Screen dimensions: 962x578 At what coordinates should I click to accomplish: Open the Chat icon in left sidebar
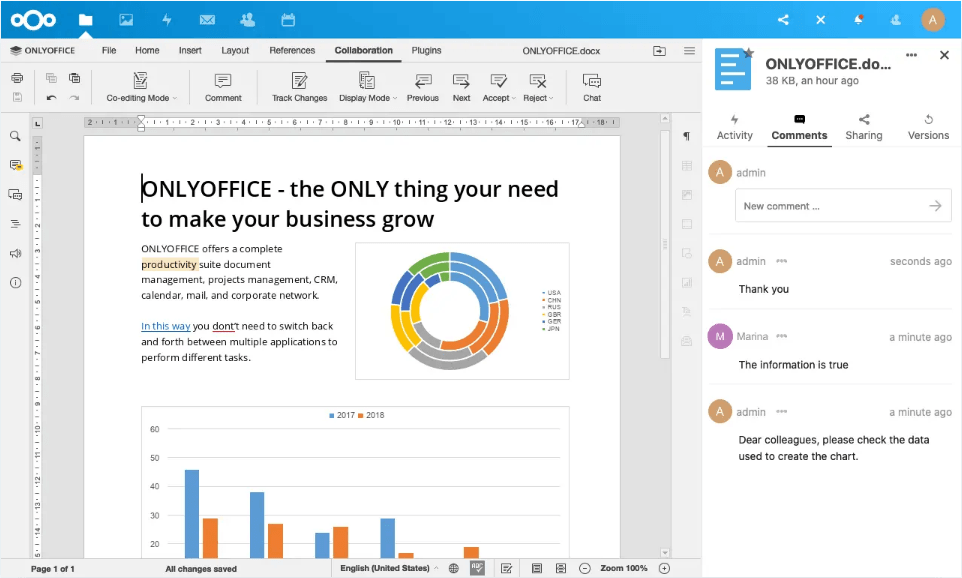(x=15, y=195)
